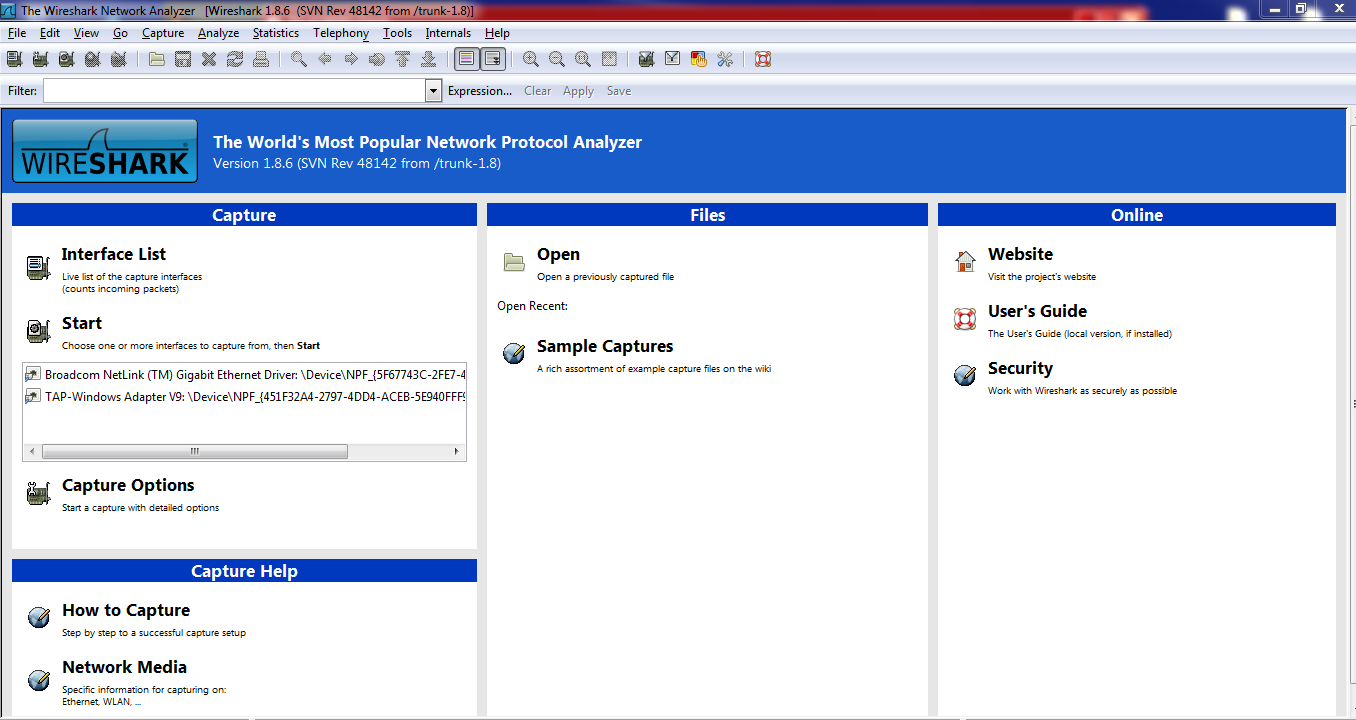This screenshot has height=720, width=1356.
Task: Open Help via the toolbar lifebuoy icon
Action: (763, 59)
